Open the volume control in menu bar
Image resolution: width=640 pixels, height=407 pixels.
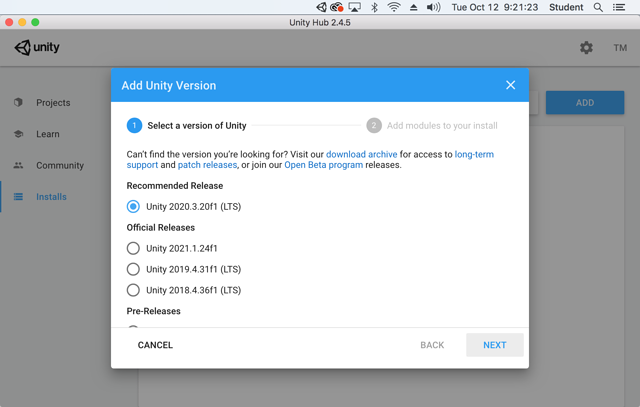coord(433,7)
